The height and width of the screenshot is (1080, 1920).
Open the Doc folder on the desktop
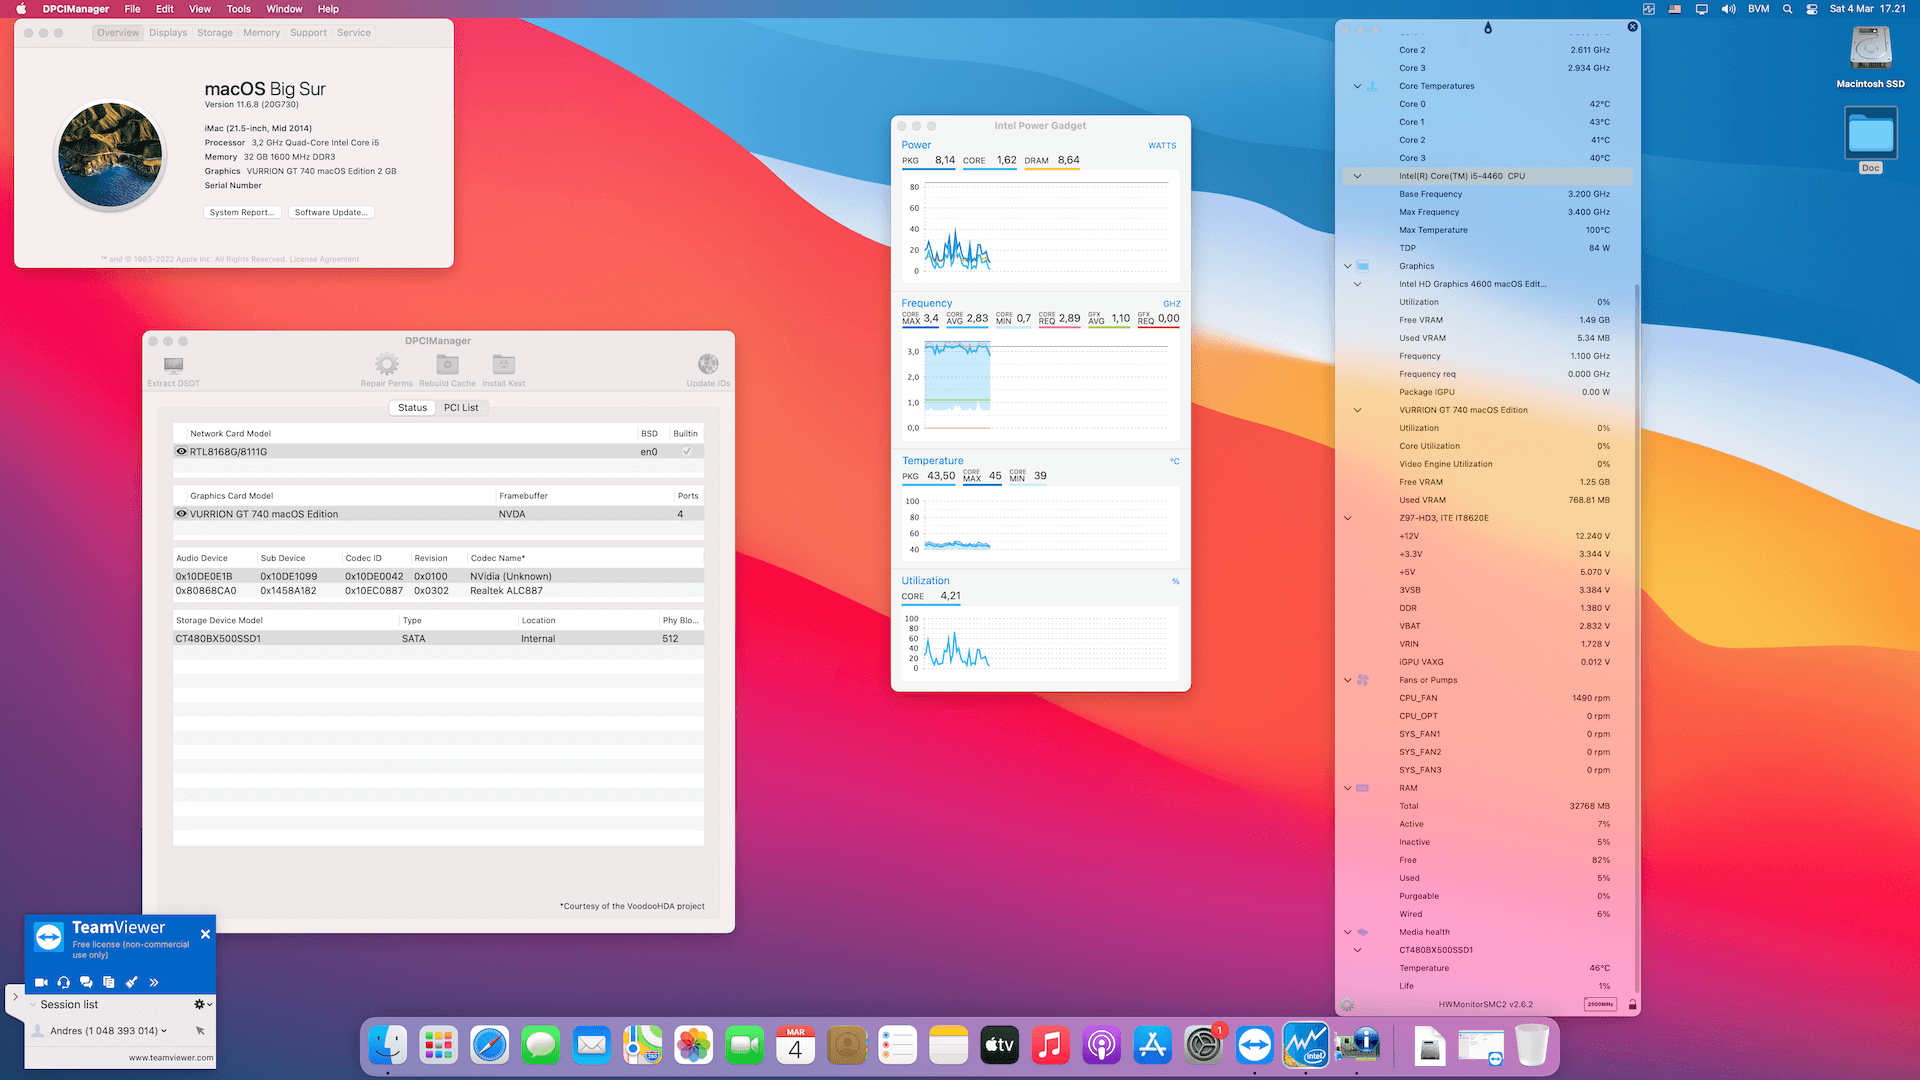coord(1870,134)
